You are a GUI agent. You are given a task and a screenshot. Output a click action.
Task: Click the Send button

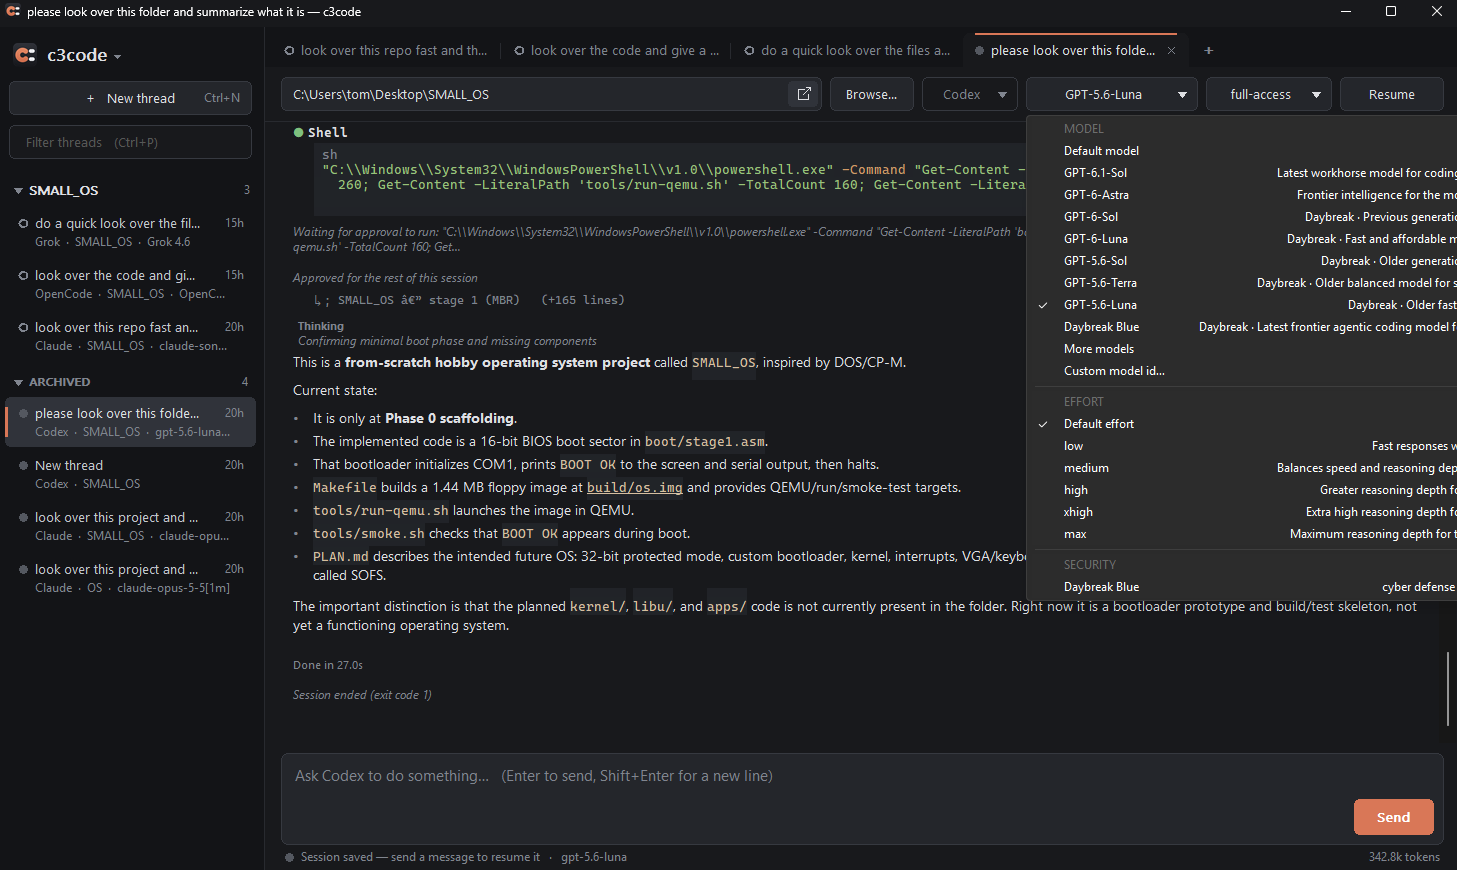[x=1393, y=817]
